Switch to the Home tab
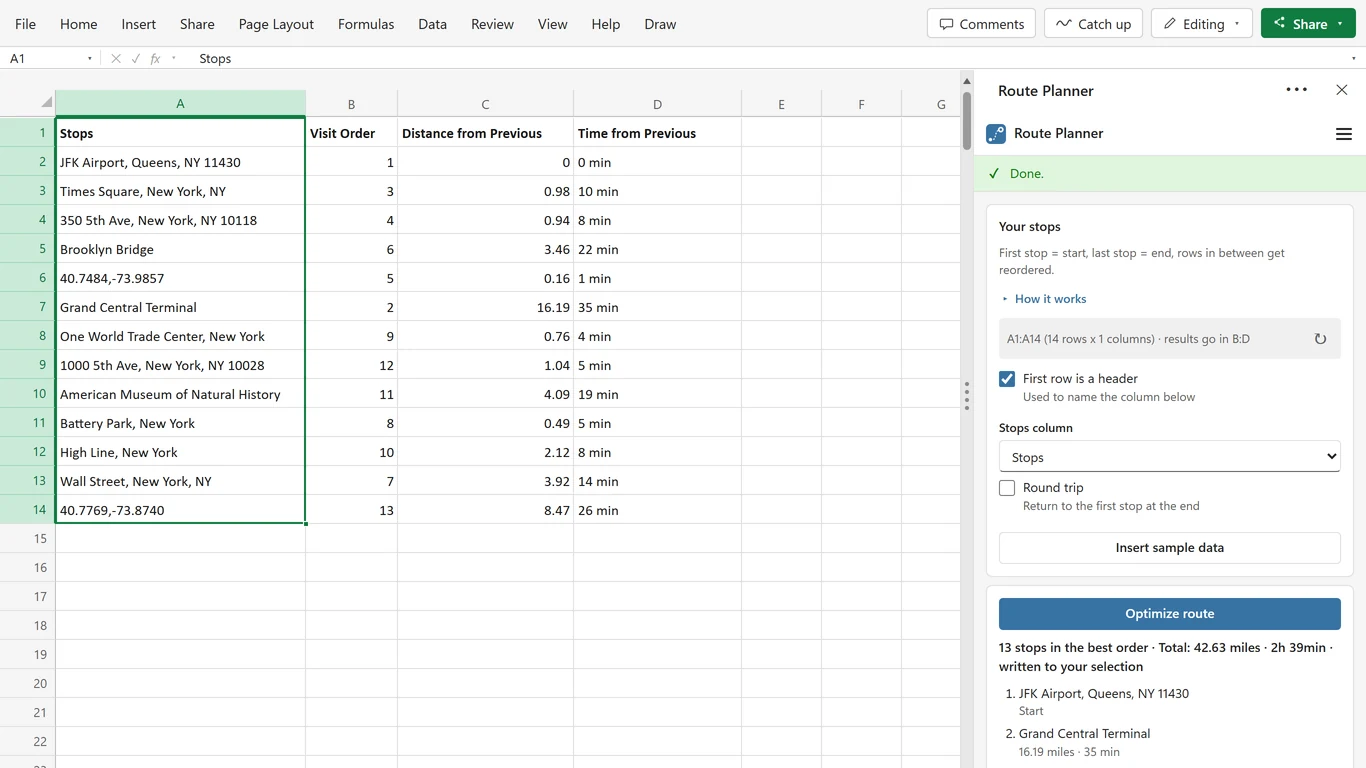This screenshot has height=768, width=1366. (x=79, y=24)
